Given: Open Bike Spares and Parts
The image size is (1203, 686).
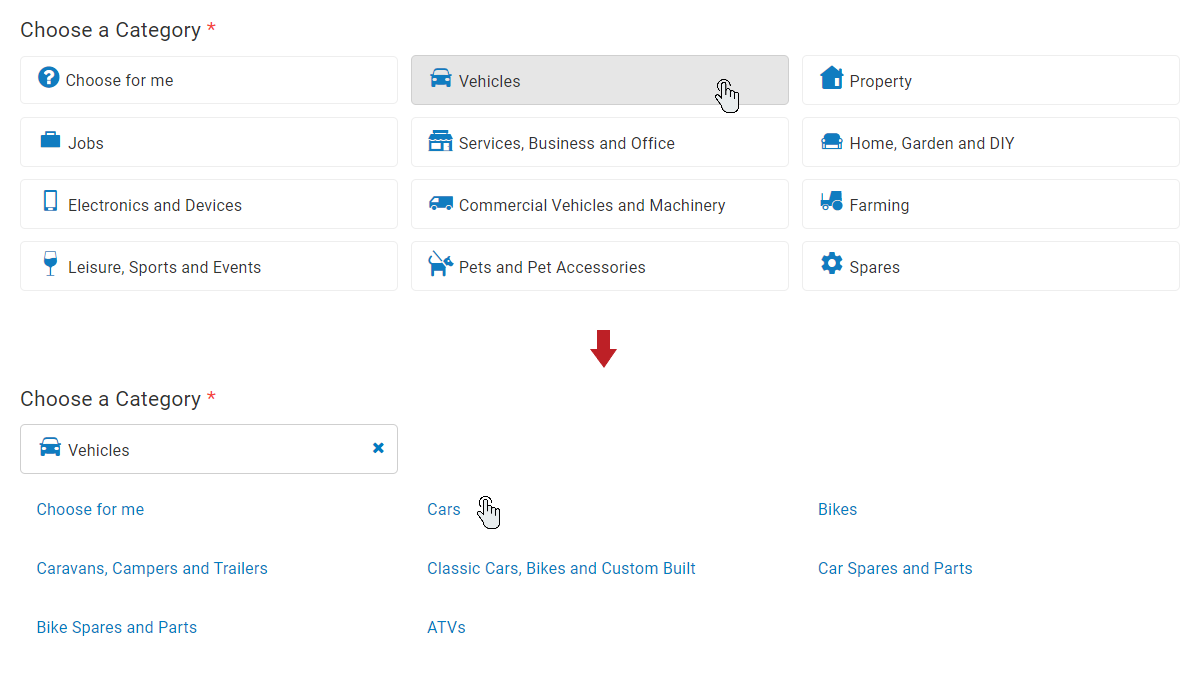Looking at the screenshot, I should click(116, 627).
